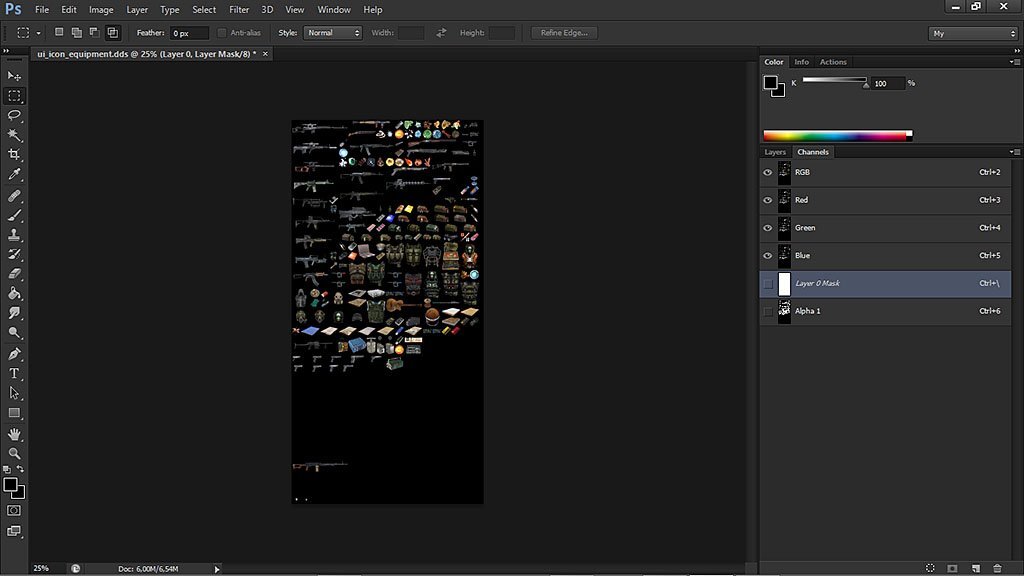Open the Style dropdown set to Normal
This screenshot has width=1024, height=576.
tap(333, 33)
